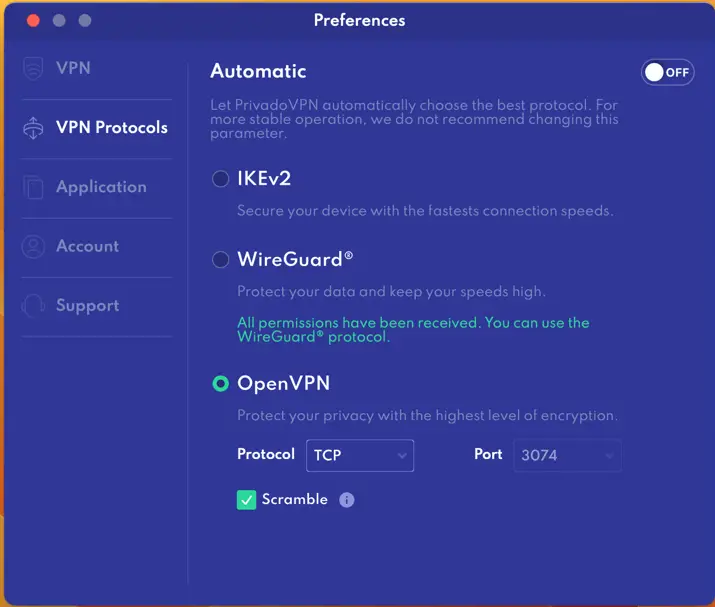Click the Preferences window title
715x607 pixels.
(x=359, y=21)
